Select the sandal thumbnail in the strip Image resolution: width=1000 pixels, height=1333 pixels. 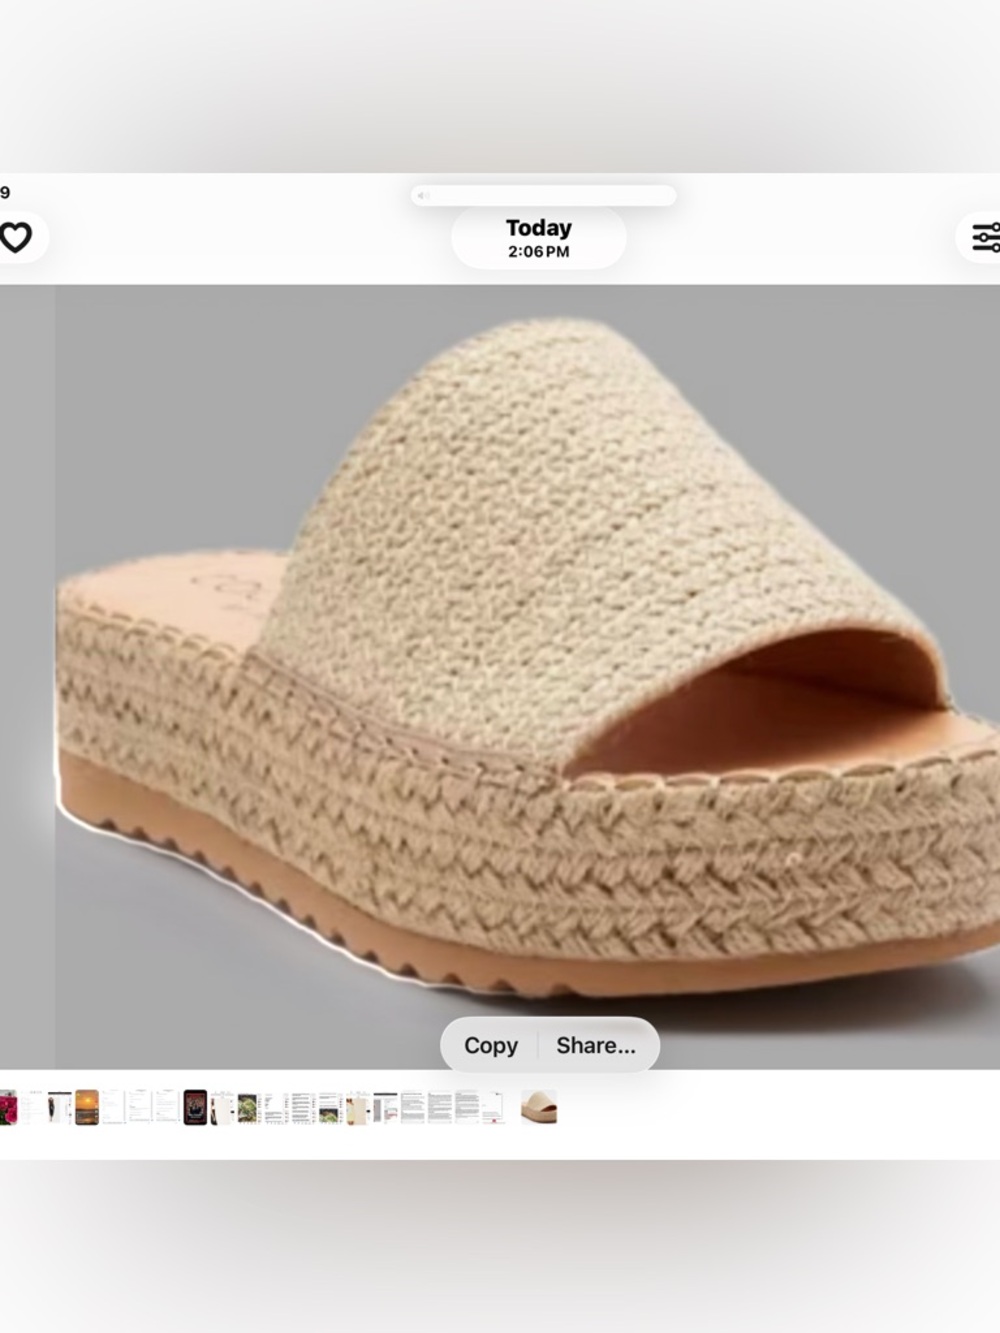tap(539, 1107)
